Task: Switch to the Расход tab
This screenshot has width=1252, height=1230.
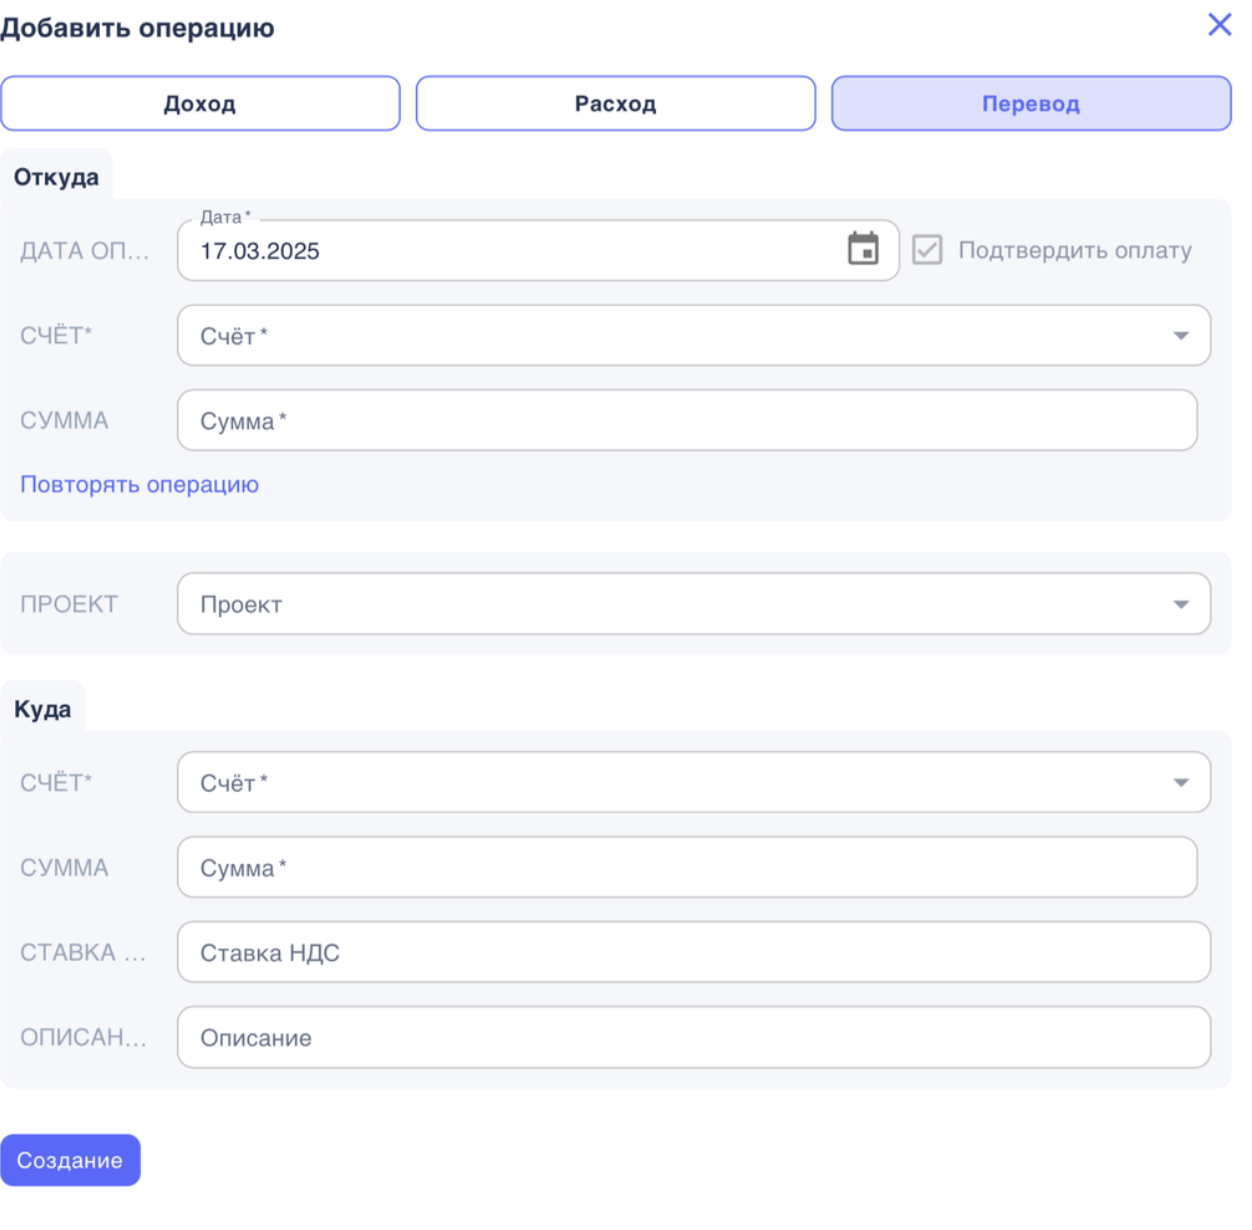Action: [x=615, y=104]
